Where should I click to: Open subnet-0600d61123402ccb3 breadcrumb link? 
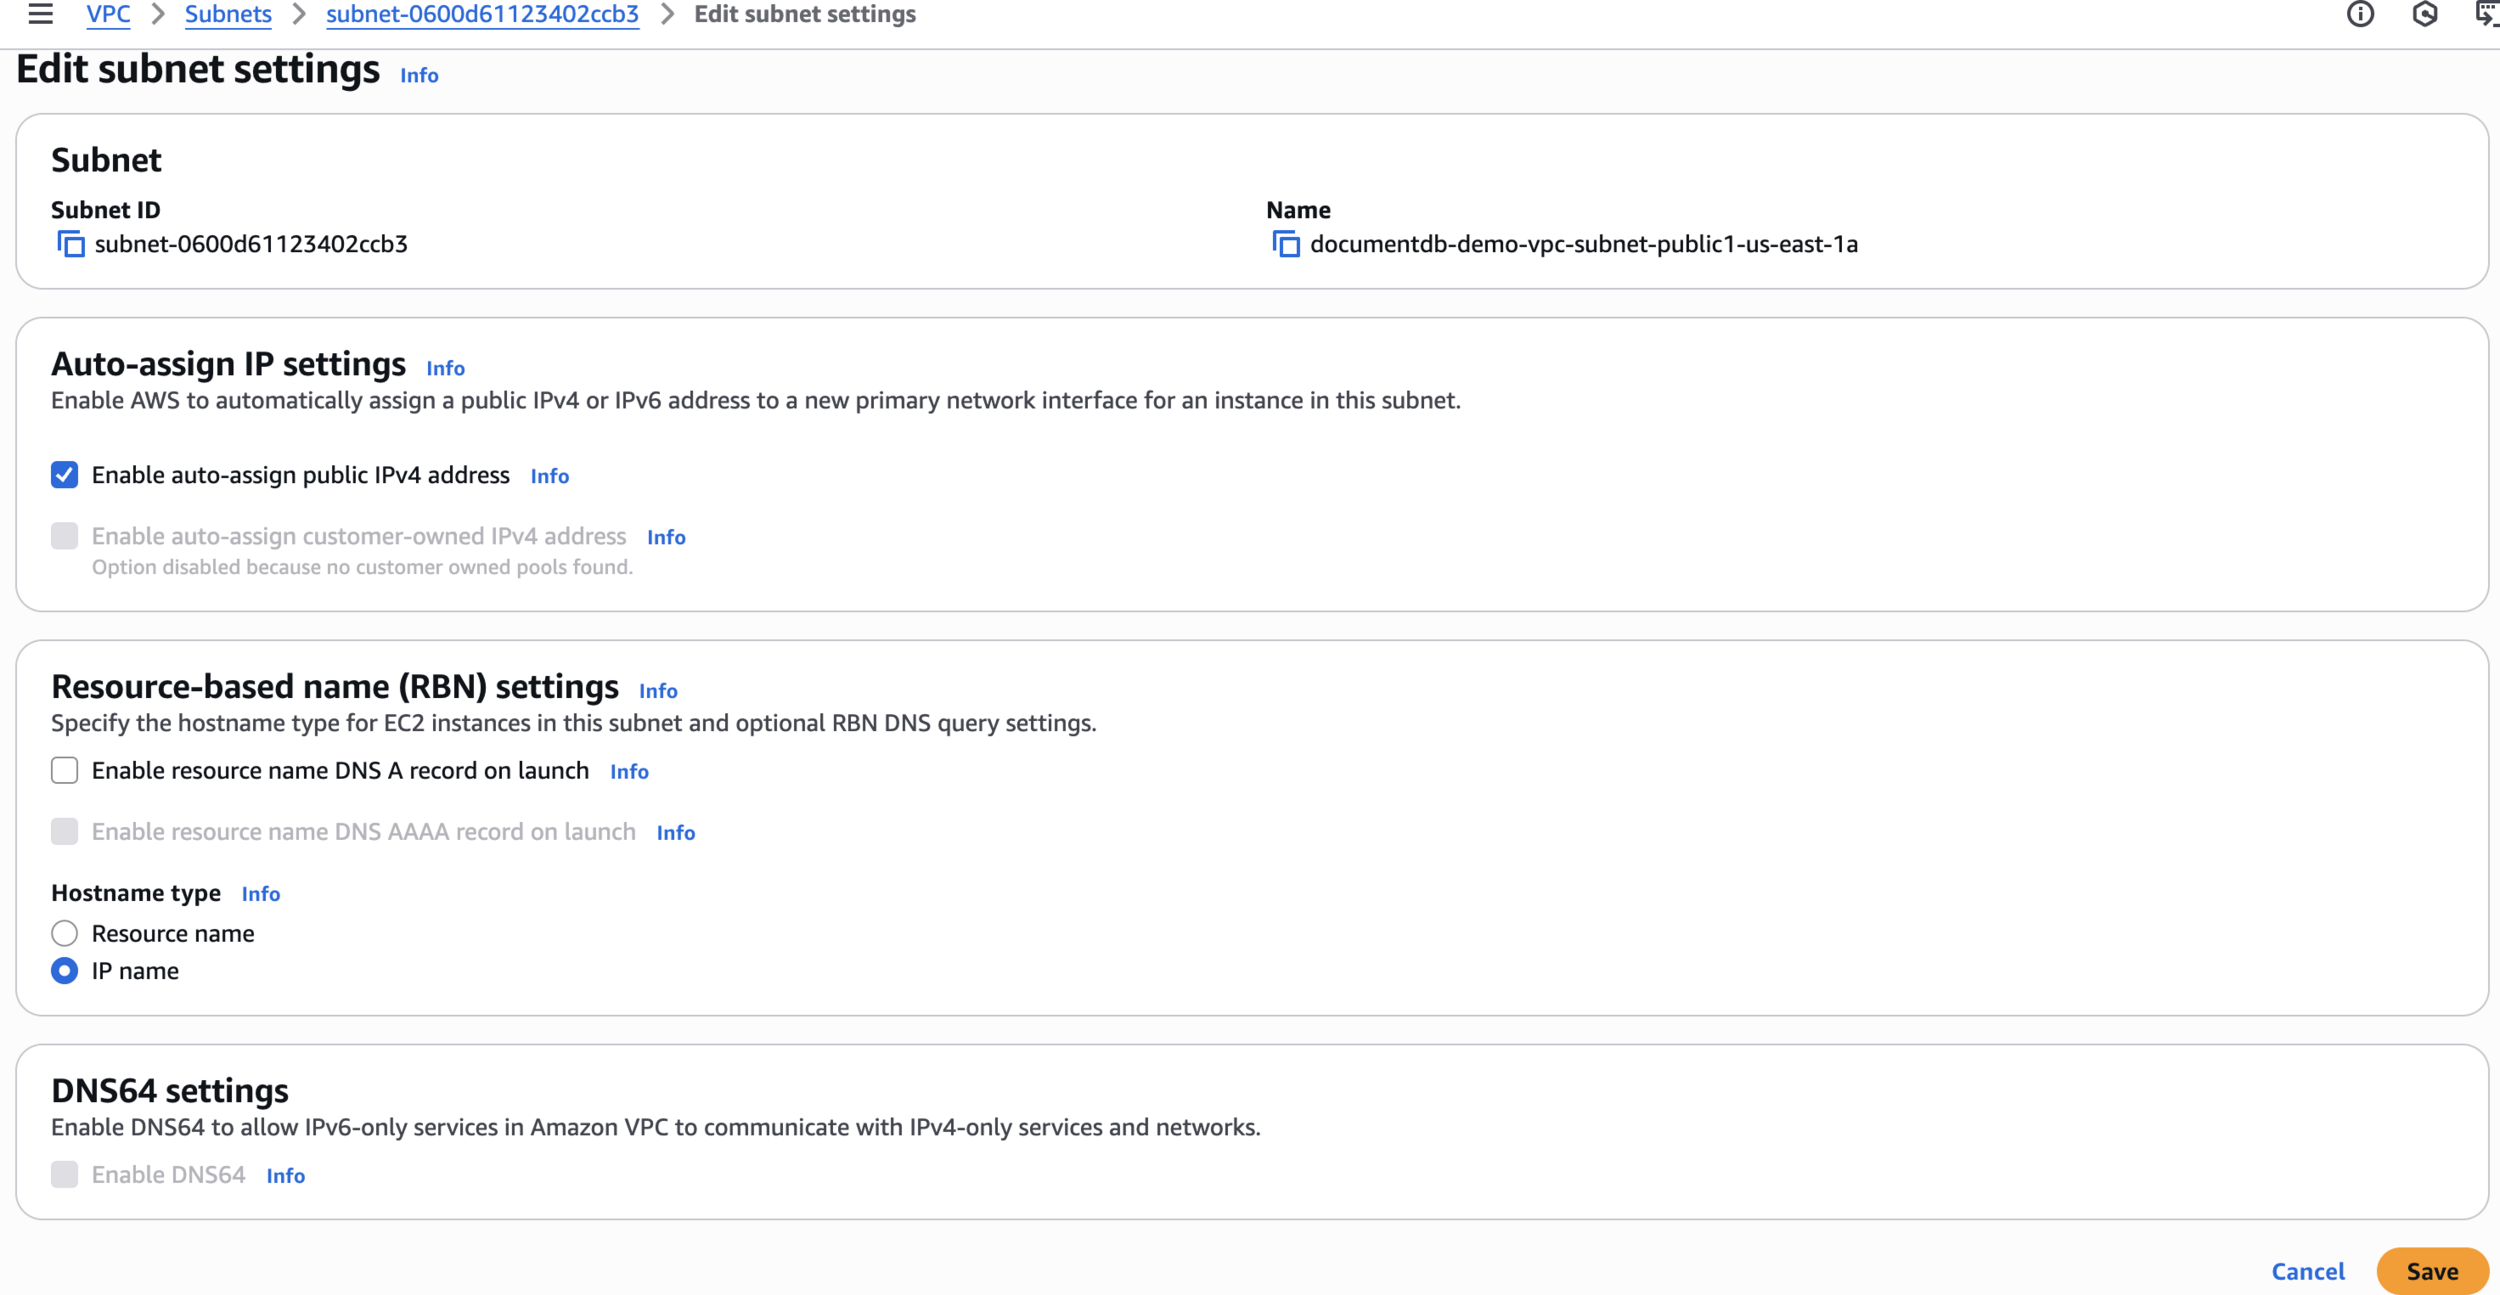coord(482,14)
